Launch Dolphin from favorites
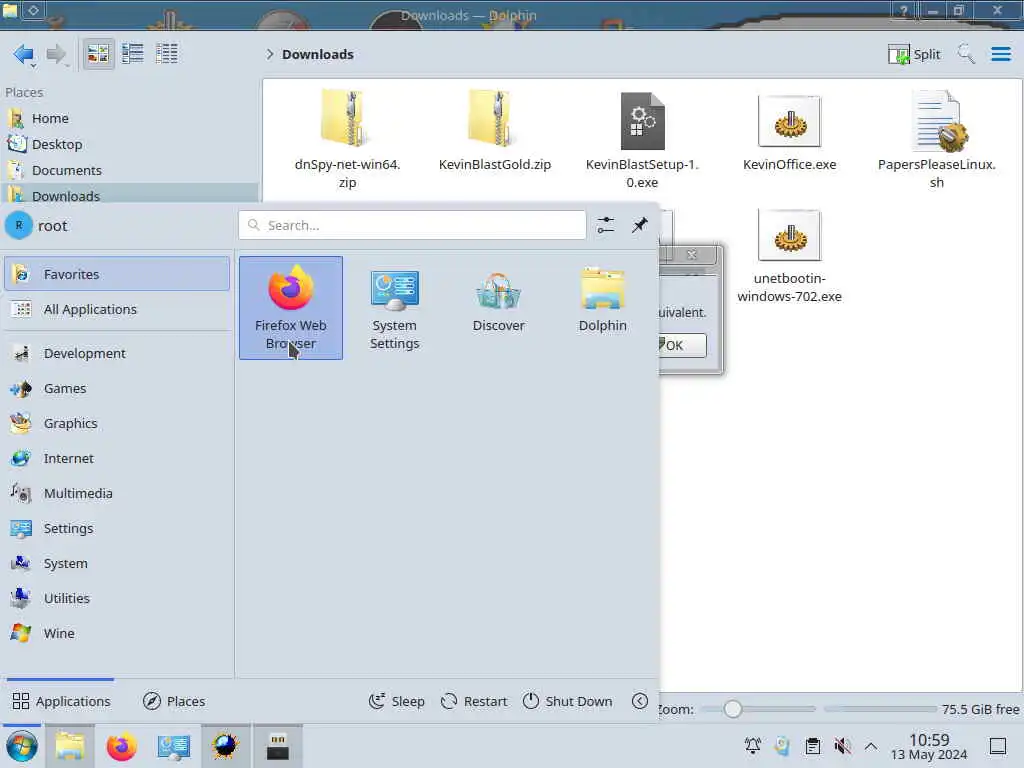 coord(602,308)
